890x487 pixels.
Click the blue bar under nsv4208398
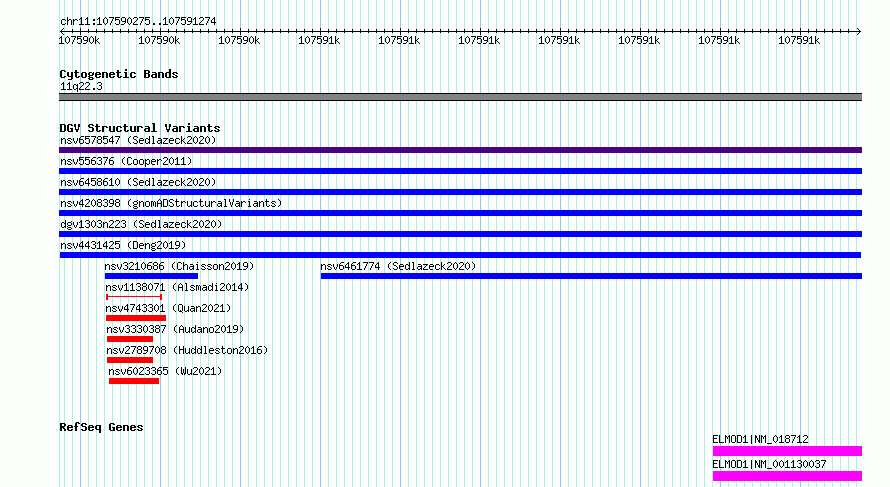point(460,213)
